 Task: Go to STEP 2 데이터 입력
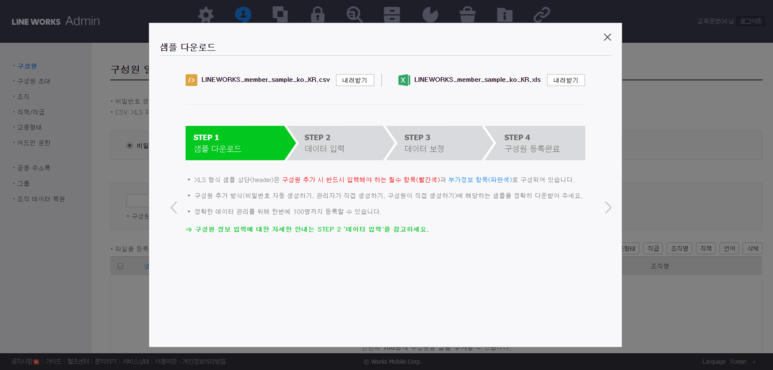340,143
